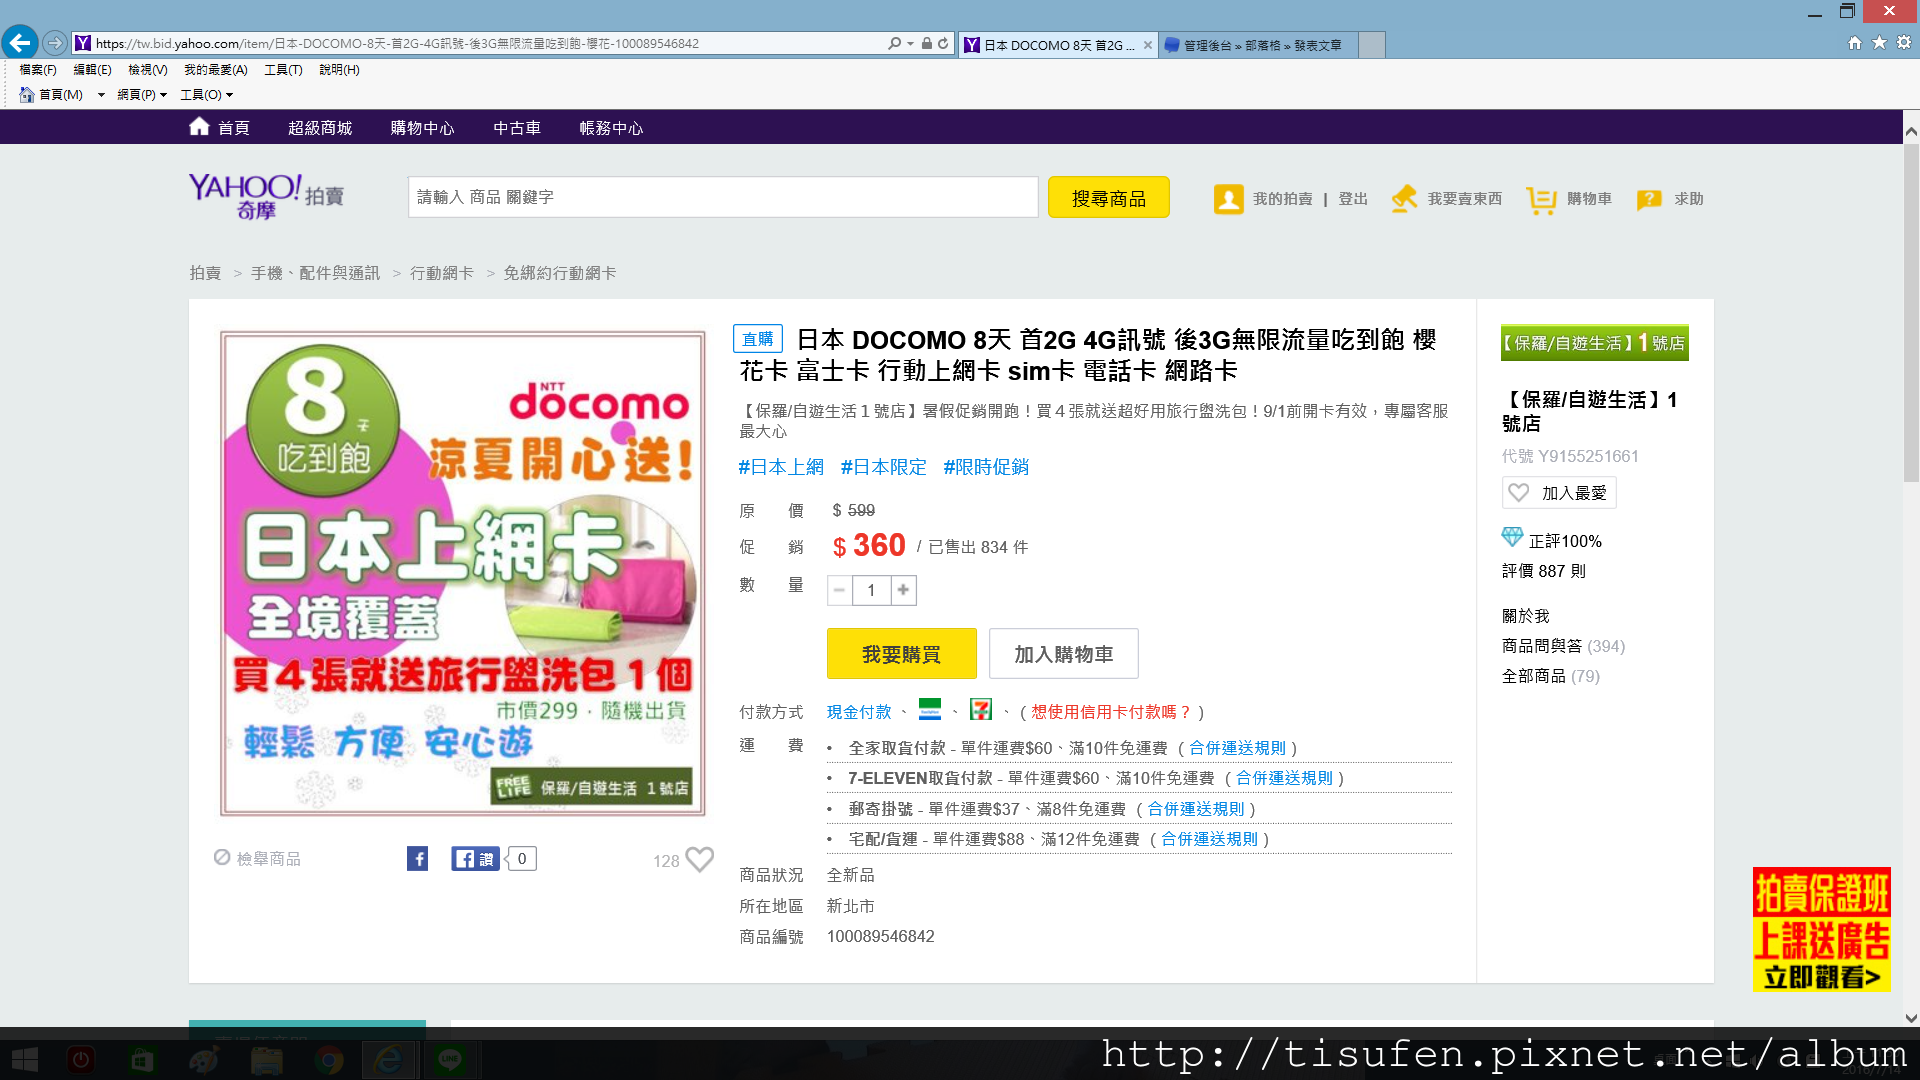Click the 全家 FamilyMart payment icon
1920x1080 pixels.
[x=930, y=710]
